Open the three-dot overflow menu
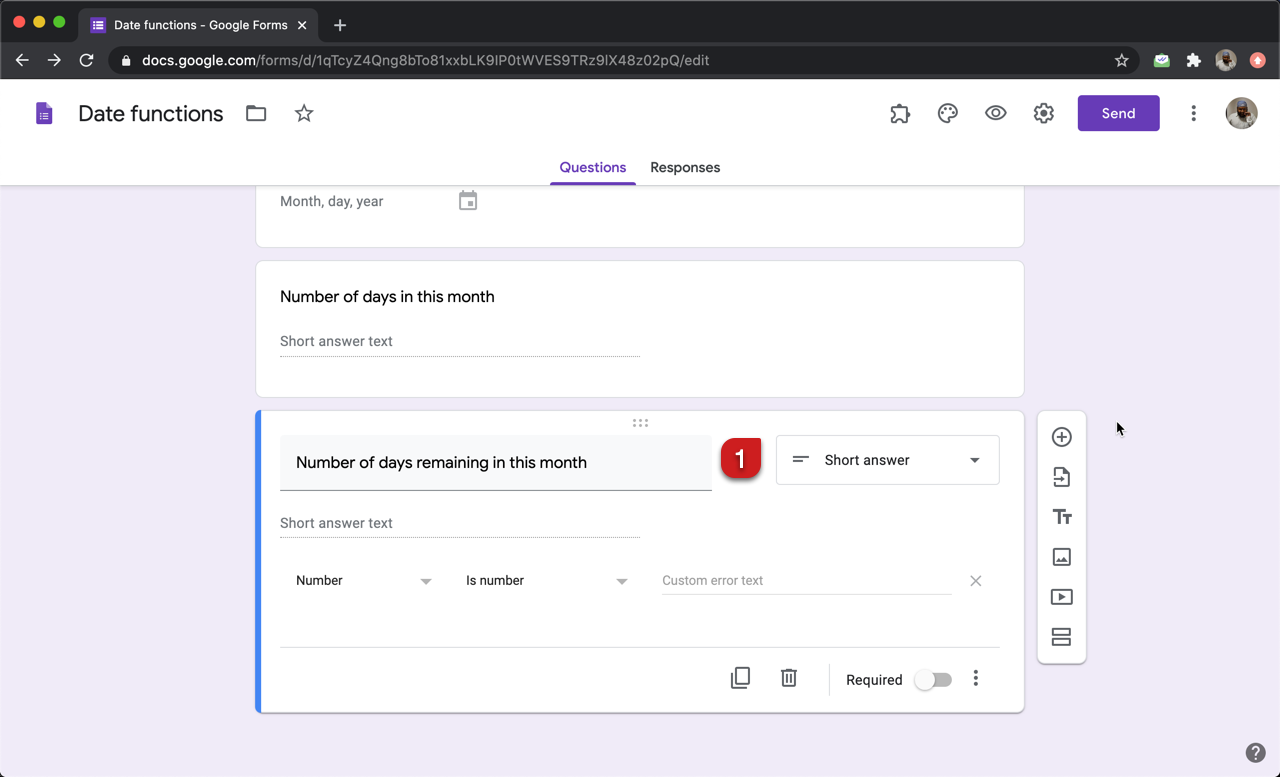 pos(1193,113)
